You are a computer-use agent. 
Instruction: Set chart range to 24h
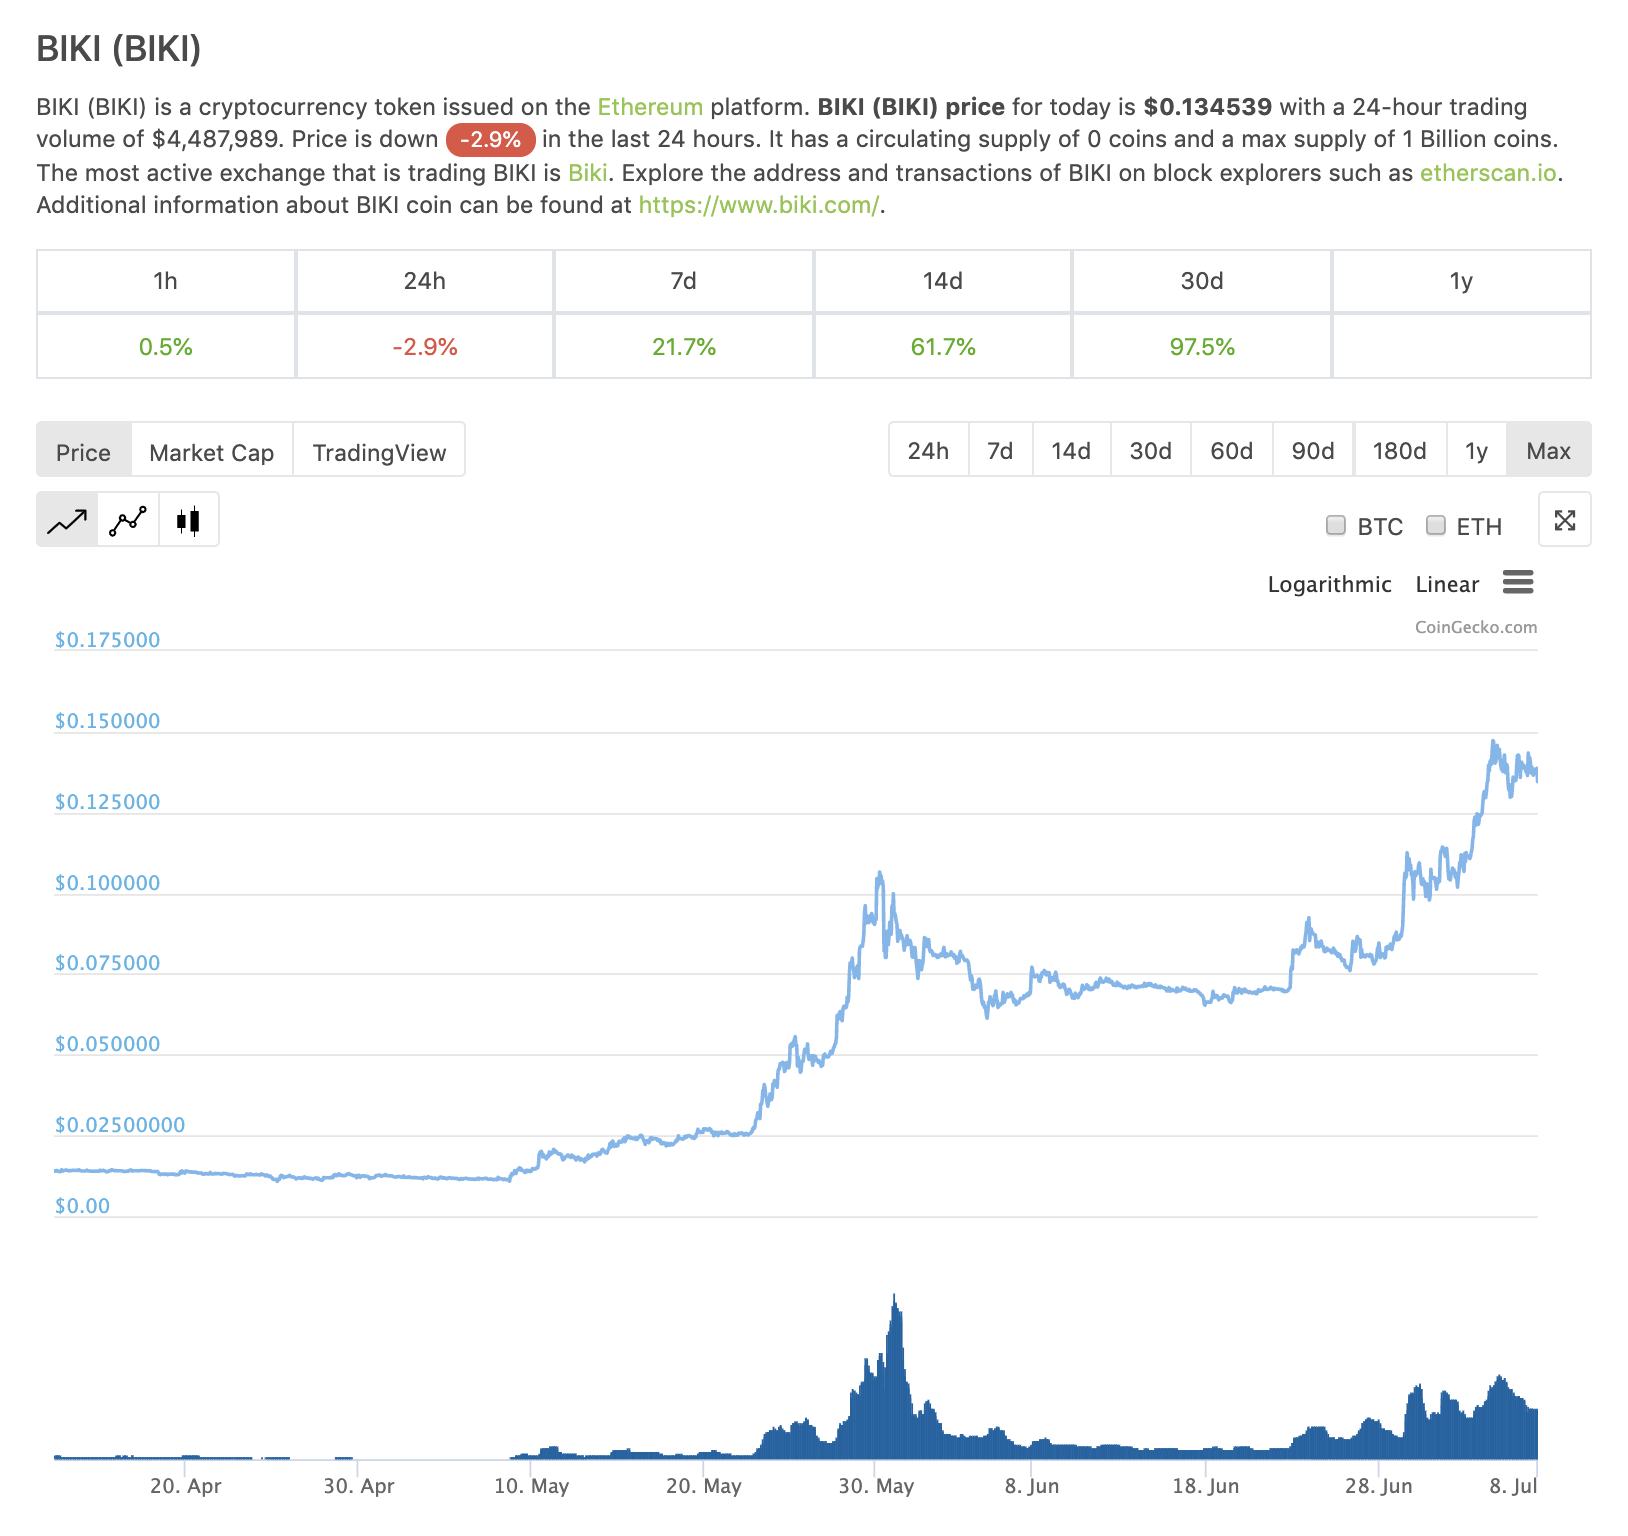[928, 451]
